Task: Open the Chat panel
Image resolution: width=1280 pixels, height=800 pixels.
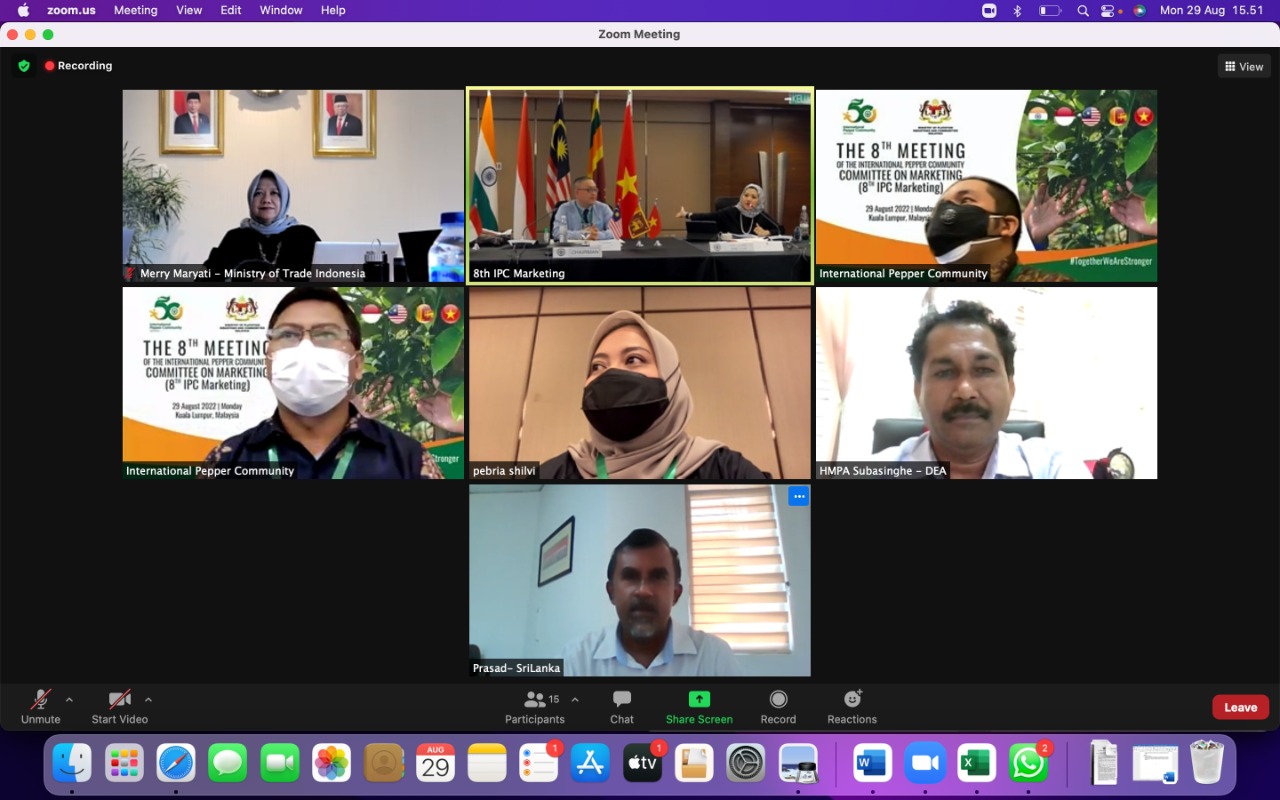Action: tap(622, 700)
